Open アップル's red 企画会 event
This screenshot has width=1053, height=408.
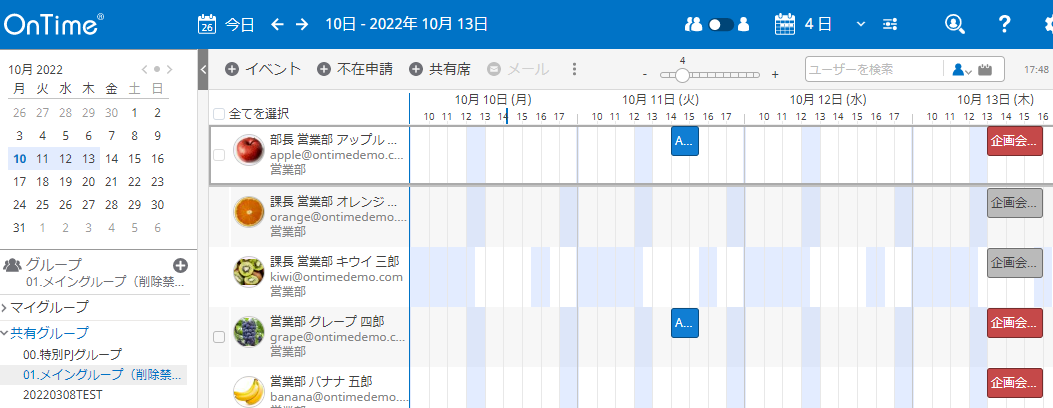pos(1015,141)
